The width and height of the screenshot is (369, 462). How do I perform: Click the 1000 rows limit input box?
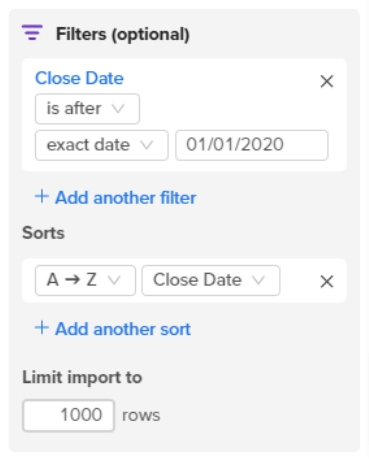click(68, 415)
